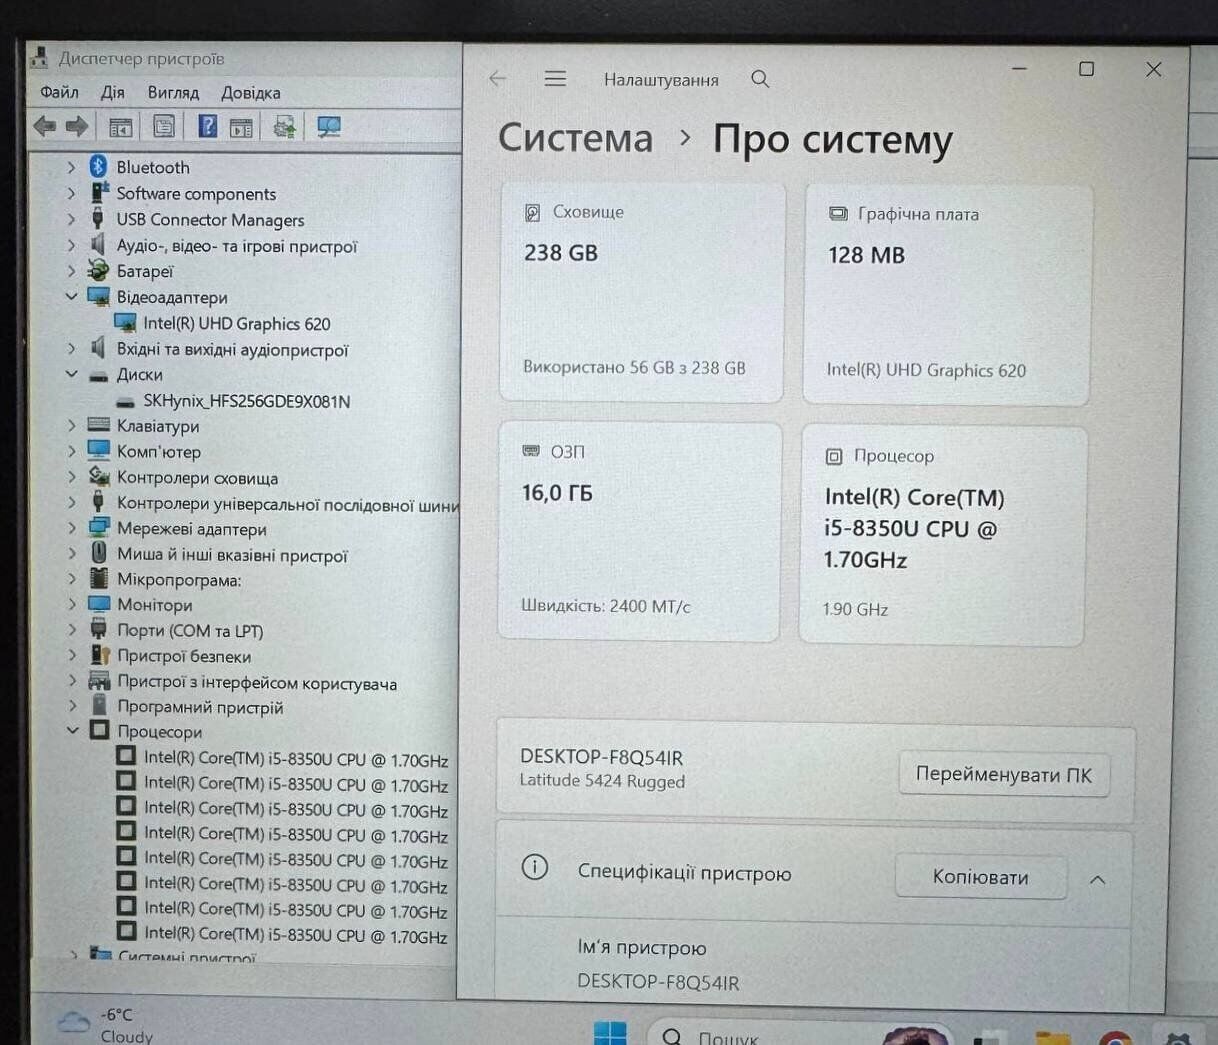Click the scan for hardware changes icon
This screenshot has width=1218, height=1045.
click(328, 126)
